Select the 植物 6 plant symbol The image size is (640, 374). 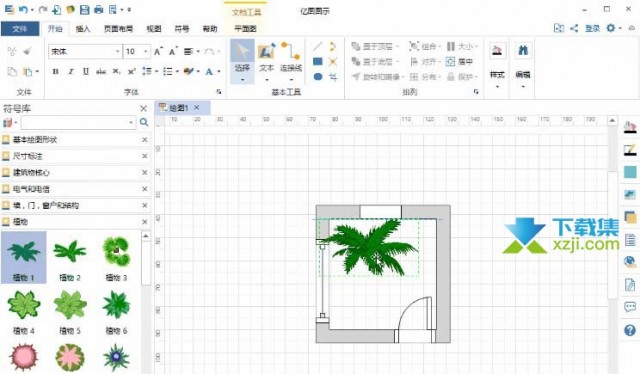[116, 312]
